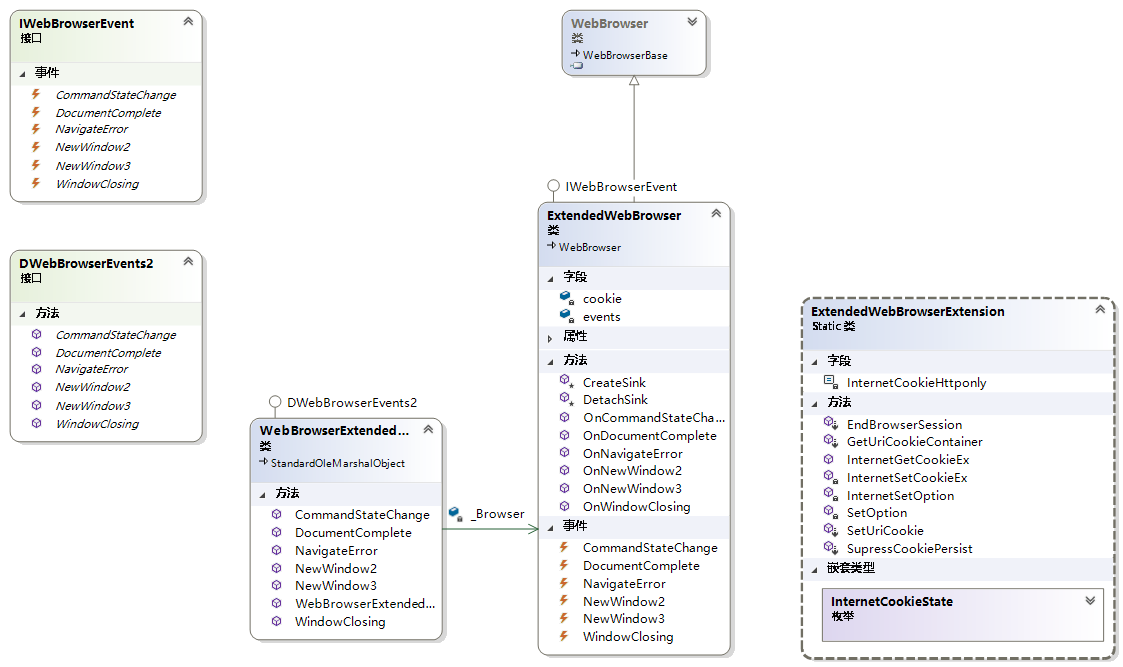Select the DWebBrowserEvents2 lollipop above WebBrowserExtended
1123x667 pixels.
click(275, 402)
